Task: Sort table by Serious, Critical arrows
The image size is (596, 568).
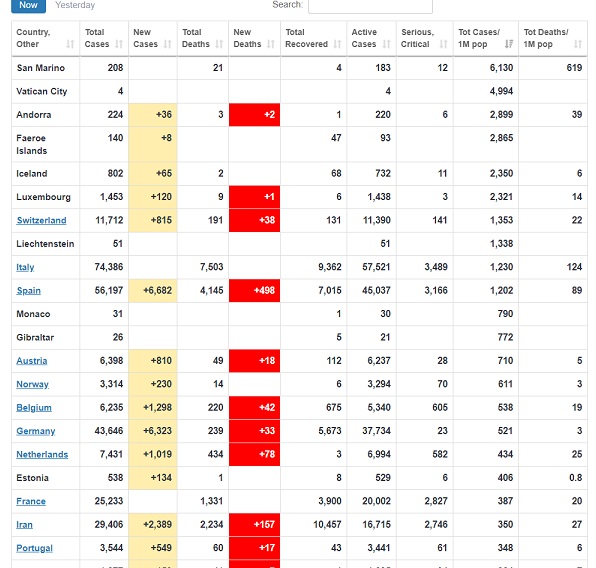Action: click(444, 44)
